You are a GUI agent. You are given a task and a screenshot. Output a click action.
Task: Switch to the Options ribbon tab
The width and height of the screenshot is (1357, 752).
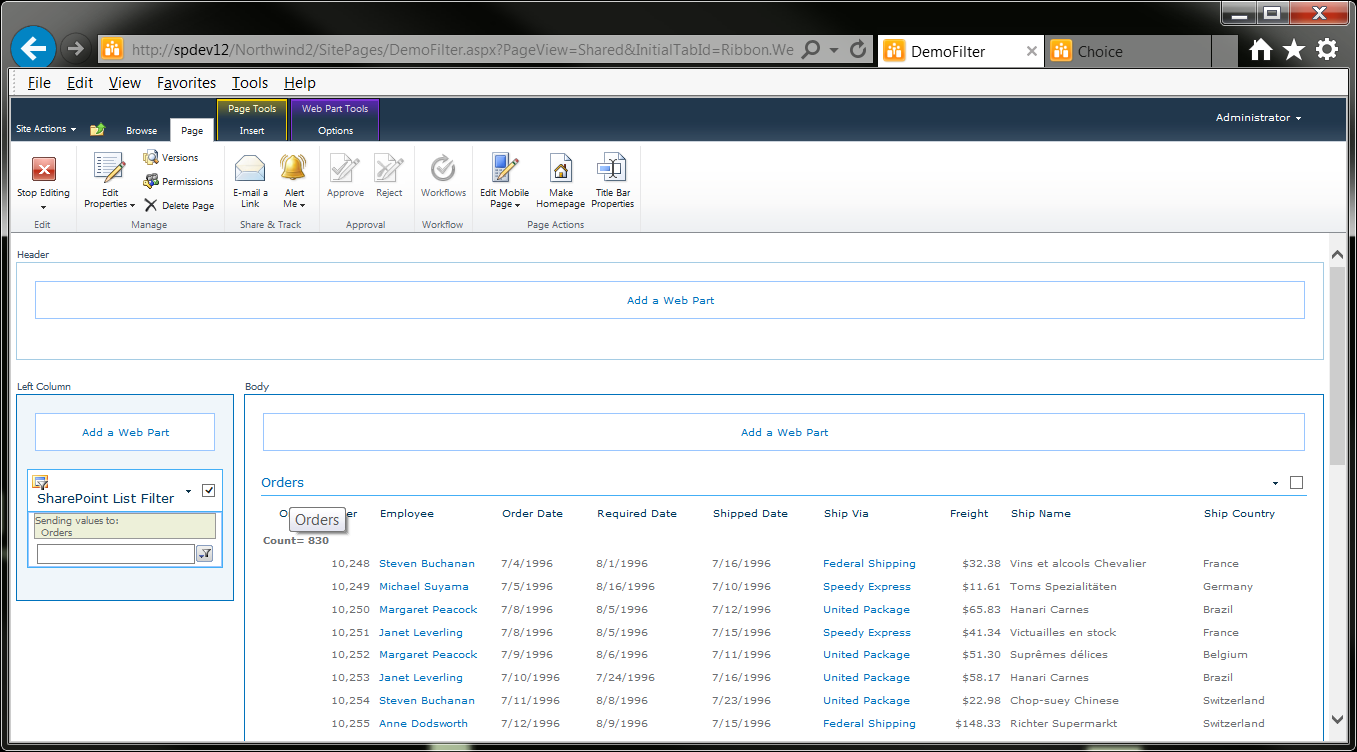(335, 130)
